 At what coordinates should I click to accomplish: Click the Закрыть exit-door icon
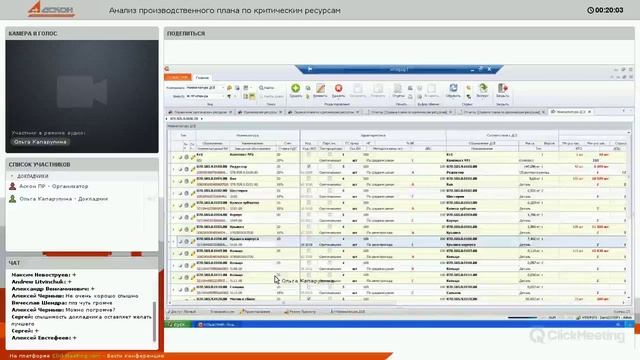(502, 88)
